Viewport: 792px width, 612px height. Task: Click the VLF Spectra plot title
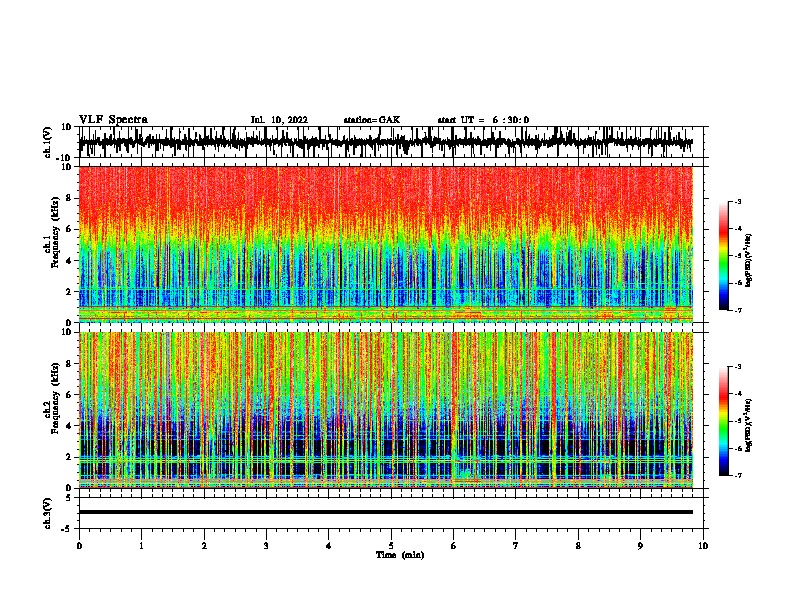113,120
